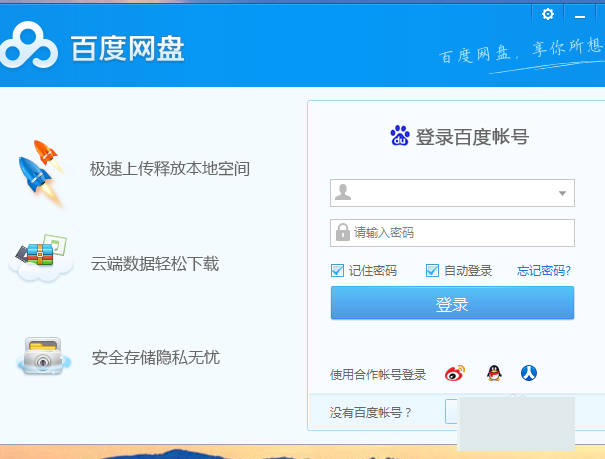
Task: Click the cloud download files icon
Action: coord(41,258)
